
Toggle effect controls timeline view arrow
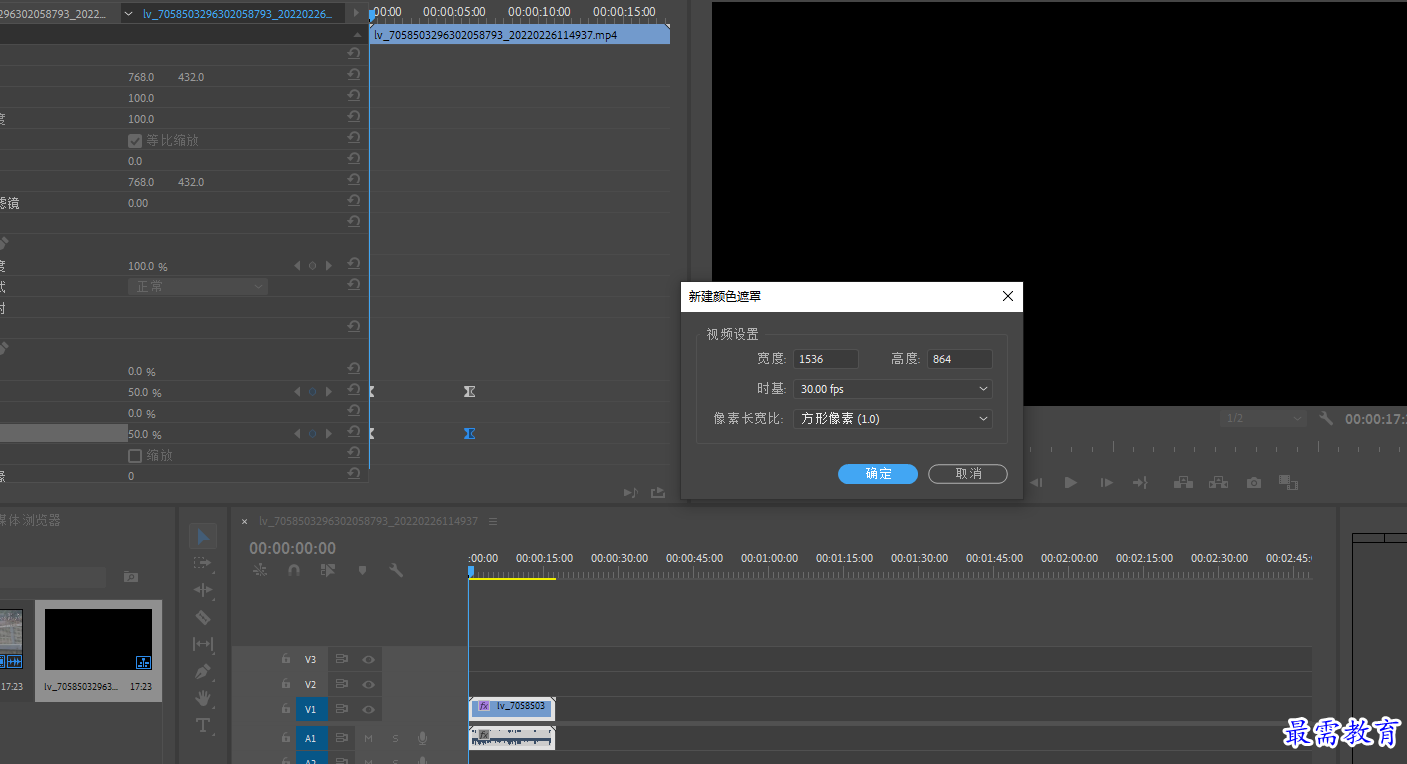tap(356, 13)
